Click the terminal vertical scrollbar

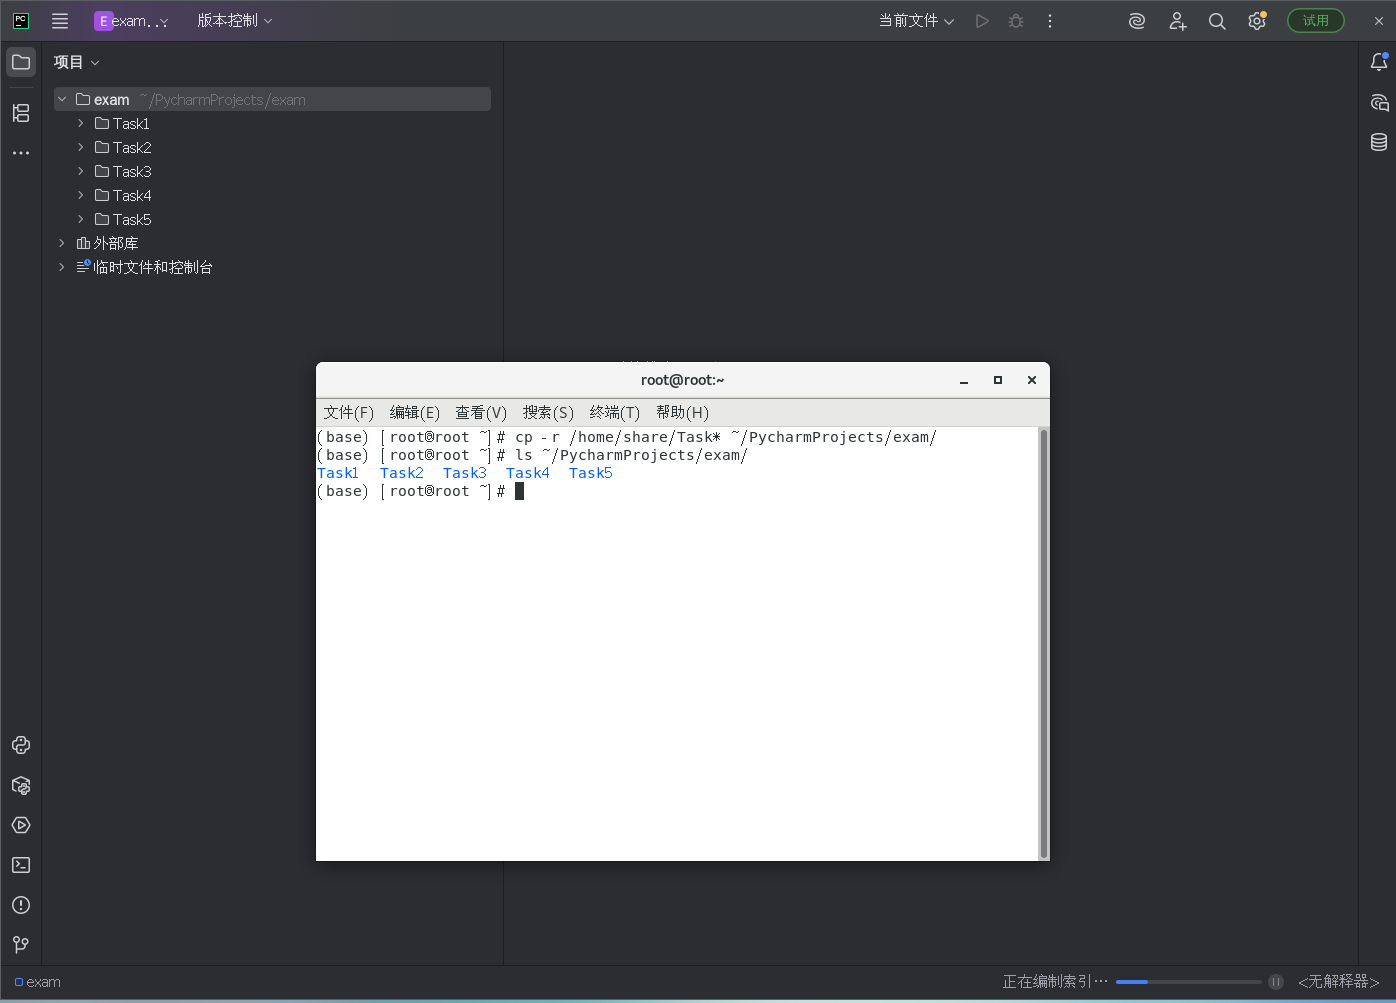click(1043, 643)
